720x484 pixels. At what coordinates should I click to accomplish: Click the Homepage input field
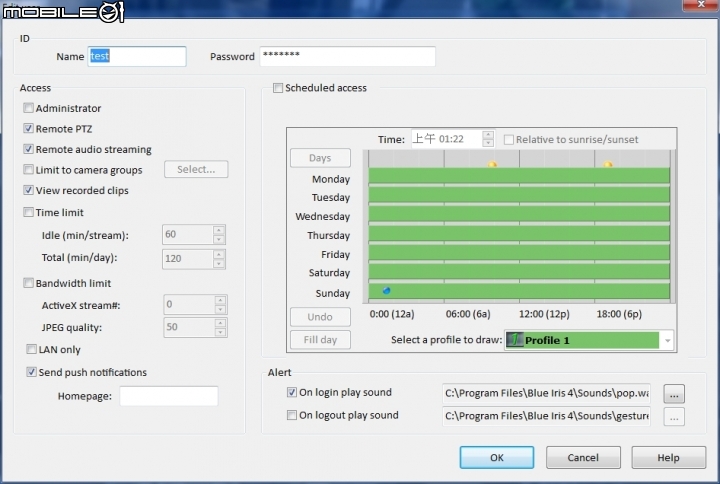click(169, 396)
